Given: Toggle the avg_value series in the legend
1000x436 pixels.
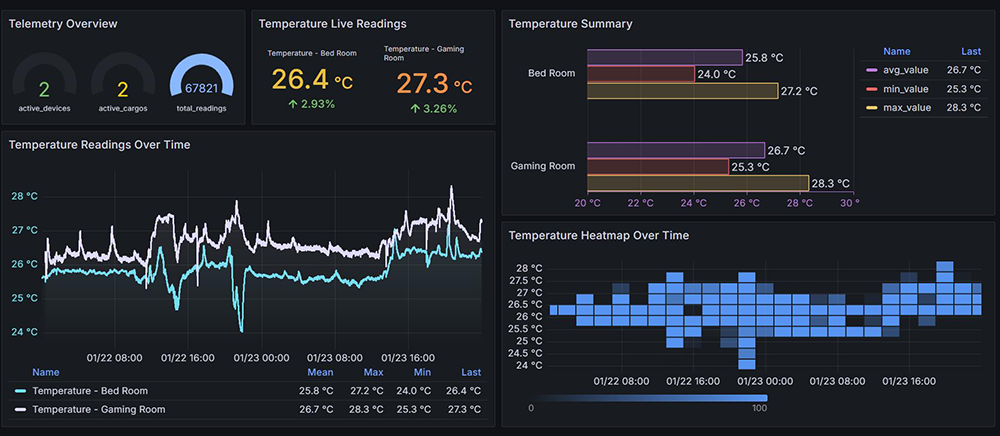Looking at the screenshot, I should point(897,70).
